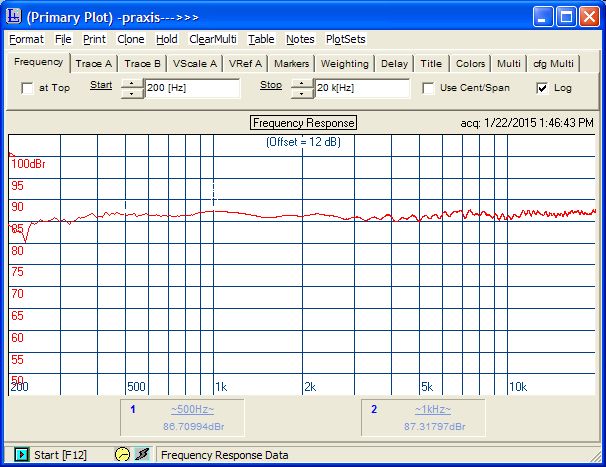Click the Start play icon in status bar

click(x=21, y=455)
